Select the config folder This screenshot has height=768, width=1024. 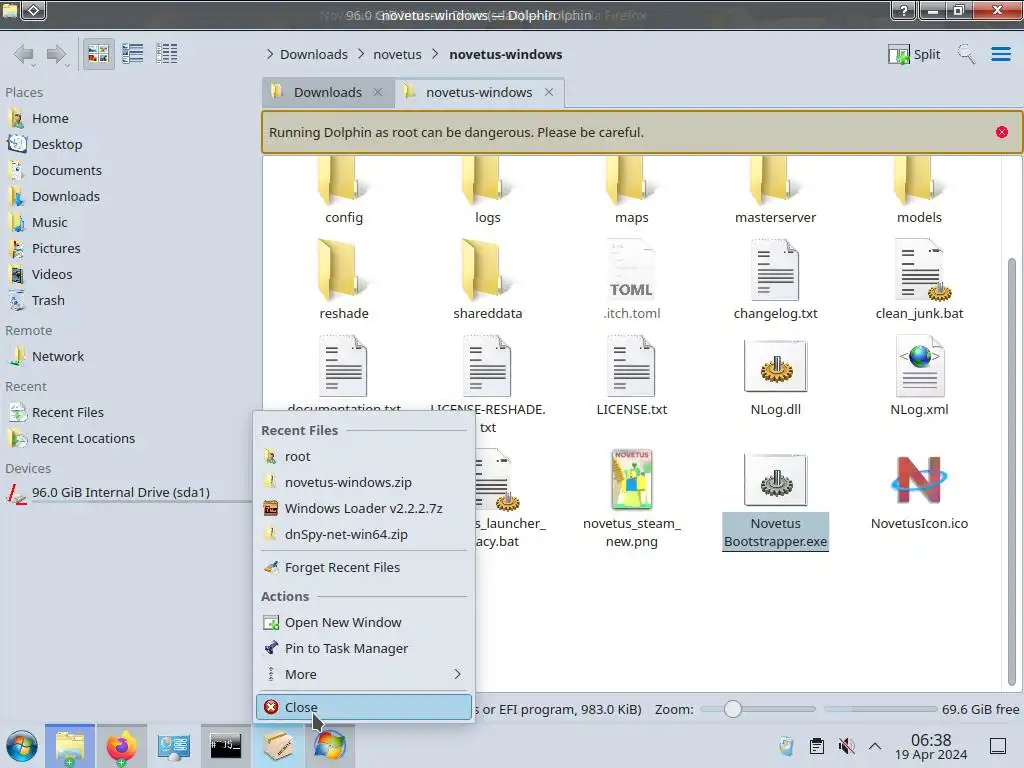tap(344, 191)
